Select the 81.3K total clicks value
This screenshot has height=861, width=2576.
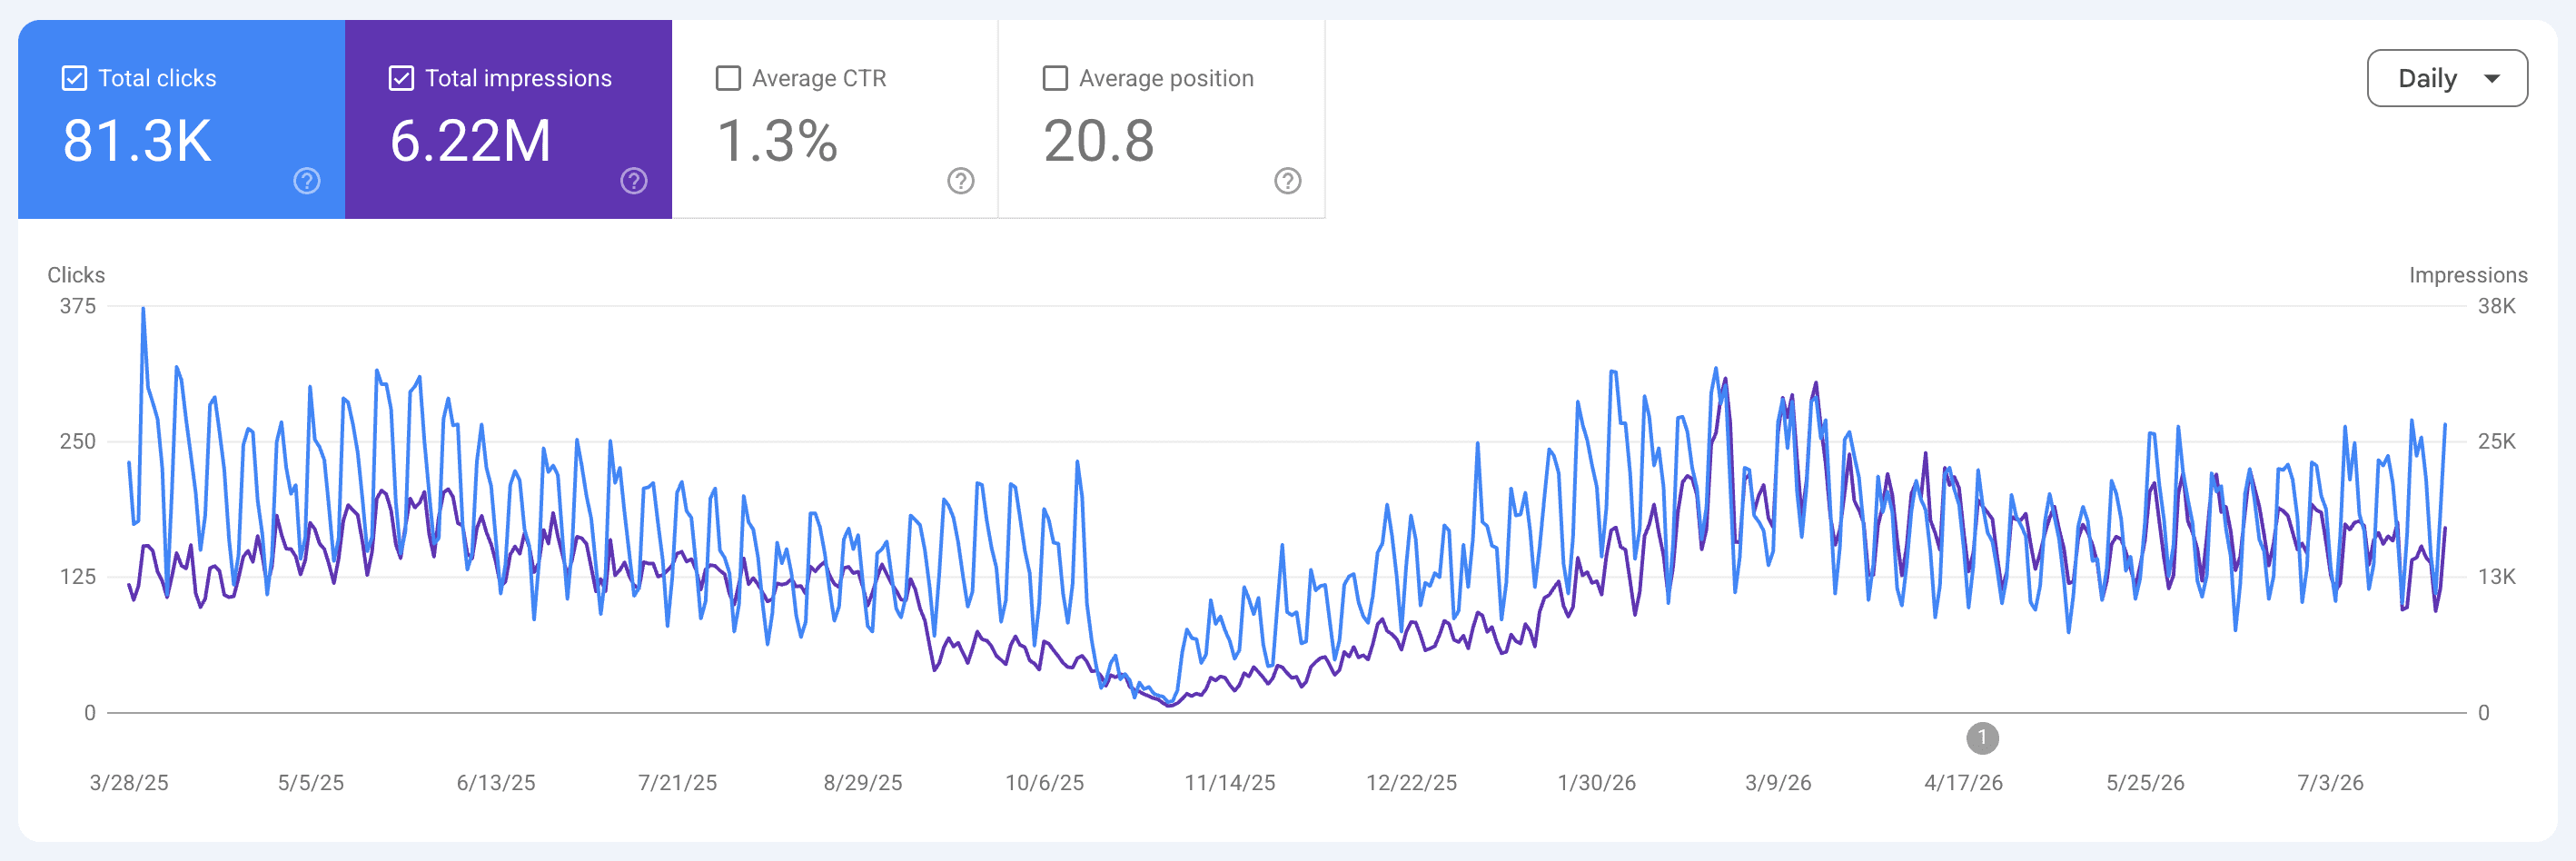(x=137, y=141)
